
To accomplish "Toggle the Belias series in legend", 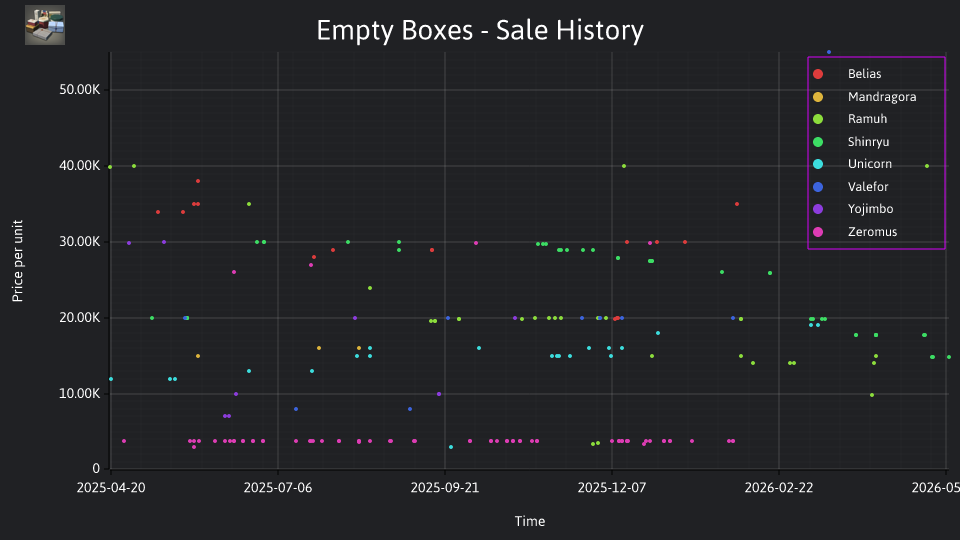I will click(864, 74).
